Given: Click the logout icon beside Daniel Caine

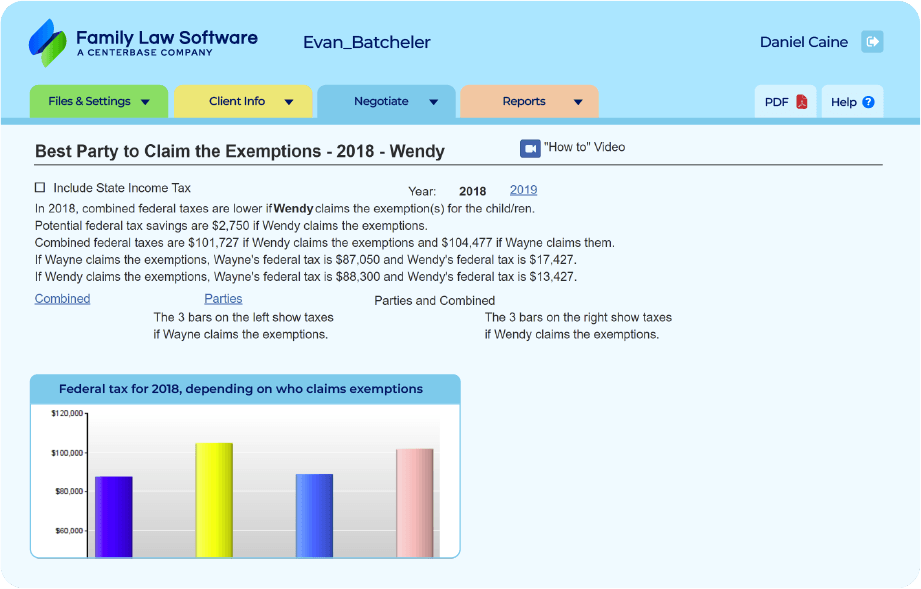Looking at the screenshot, I should [x=872, y=42].
